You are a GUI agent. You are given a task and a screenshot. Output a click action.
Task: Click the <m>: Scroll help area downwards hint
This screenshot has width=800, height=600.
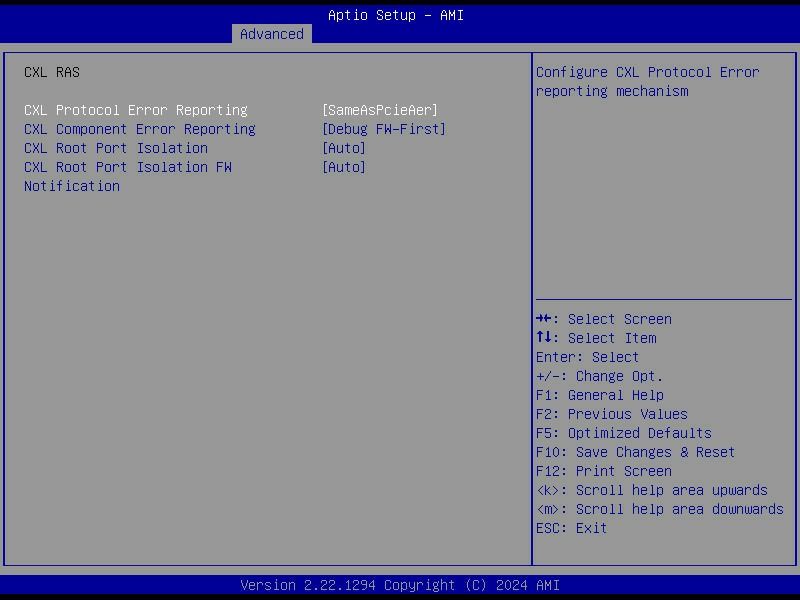click(x=660, y=509)
